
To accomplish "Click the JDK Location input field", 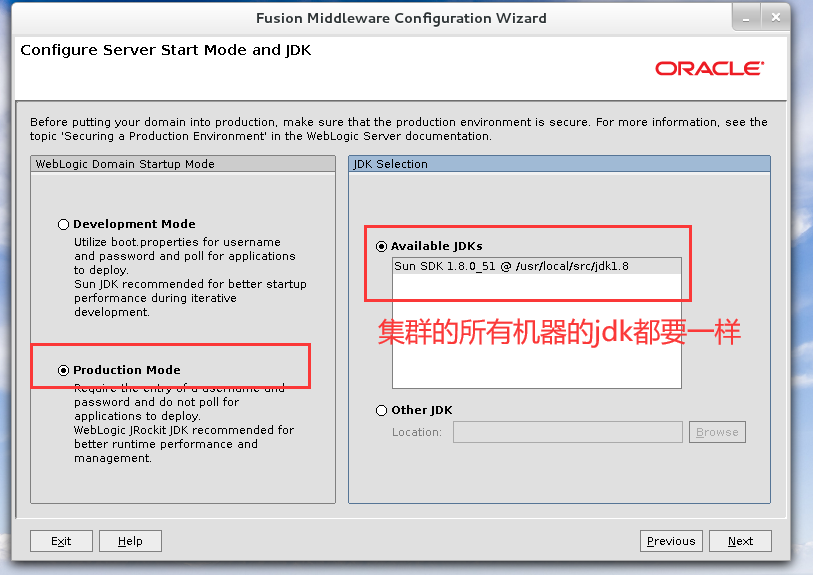I will click(568, 432).
